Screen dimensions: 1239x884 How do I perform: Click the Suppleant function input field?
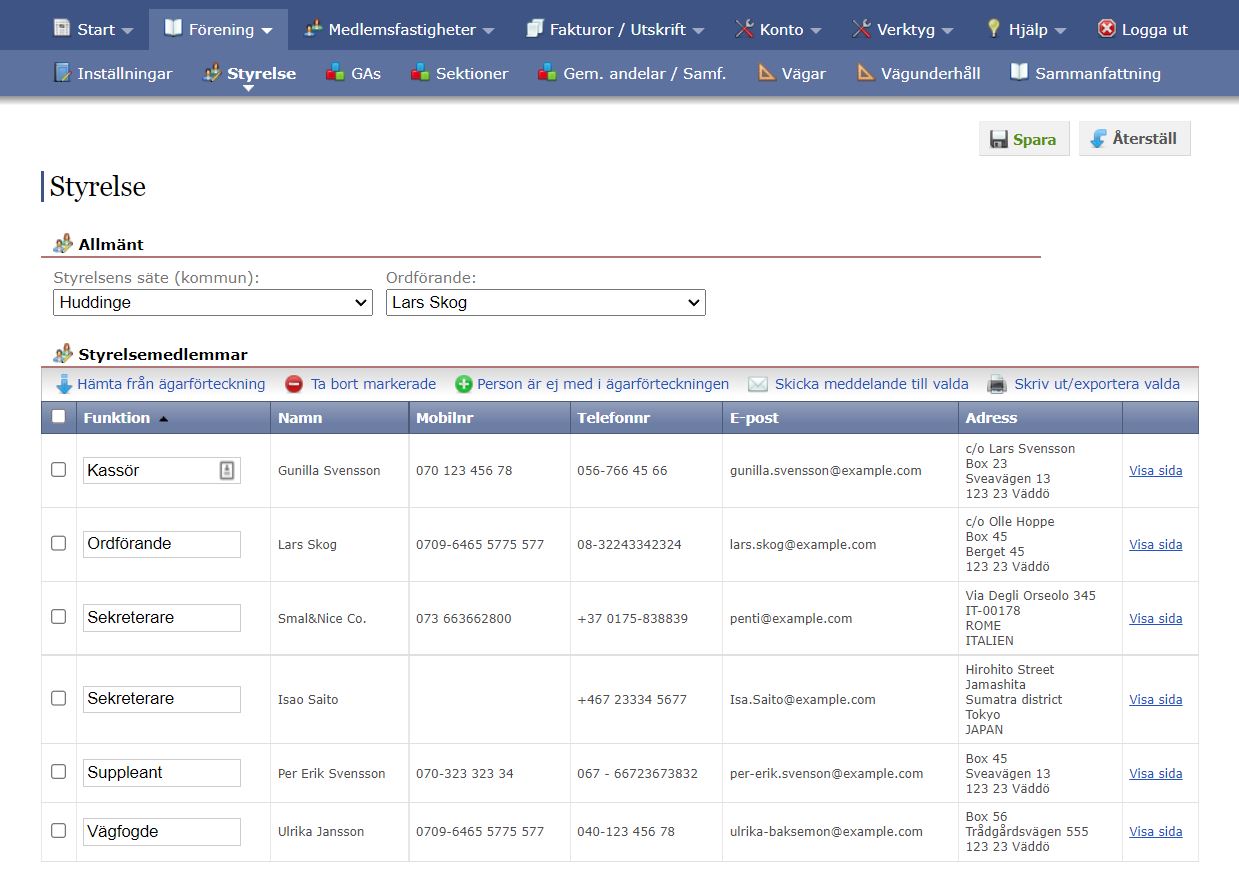click(161, 772)
